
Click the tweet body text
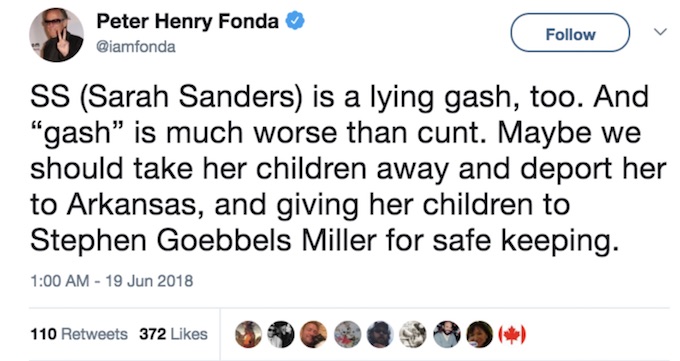347,168
